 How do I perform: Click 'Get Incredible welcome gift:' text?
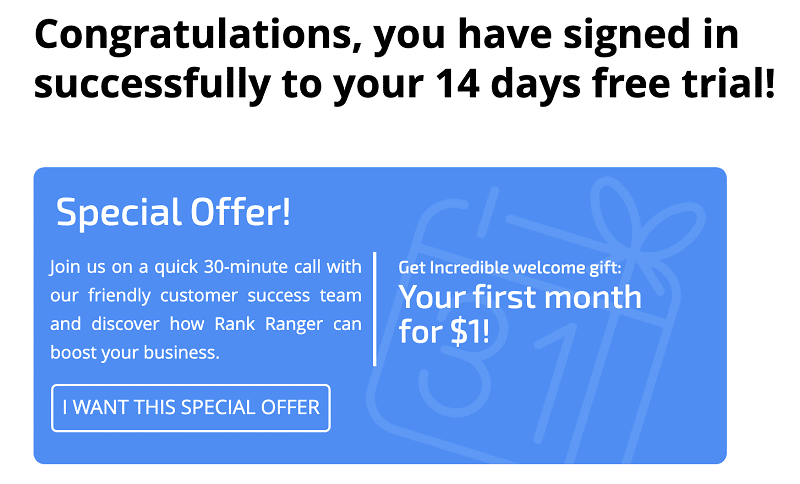510,268
